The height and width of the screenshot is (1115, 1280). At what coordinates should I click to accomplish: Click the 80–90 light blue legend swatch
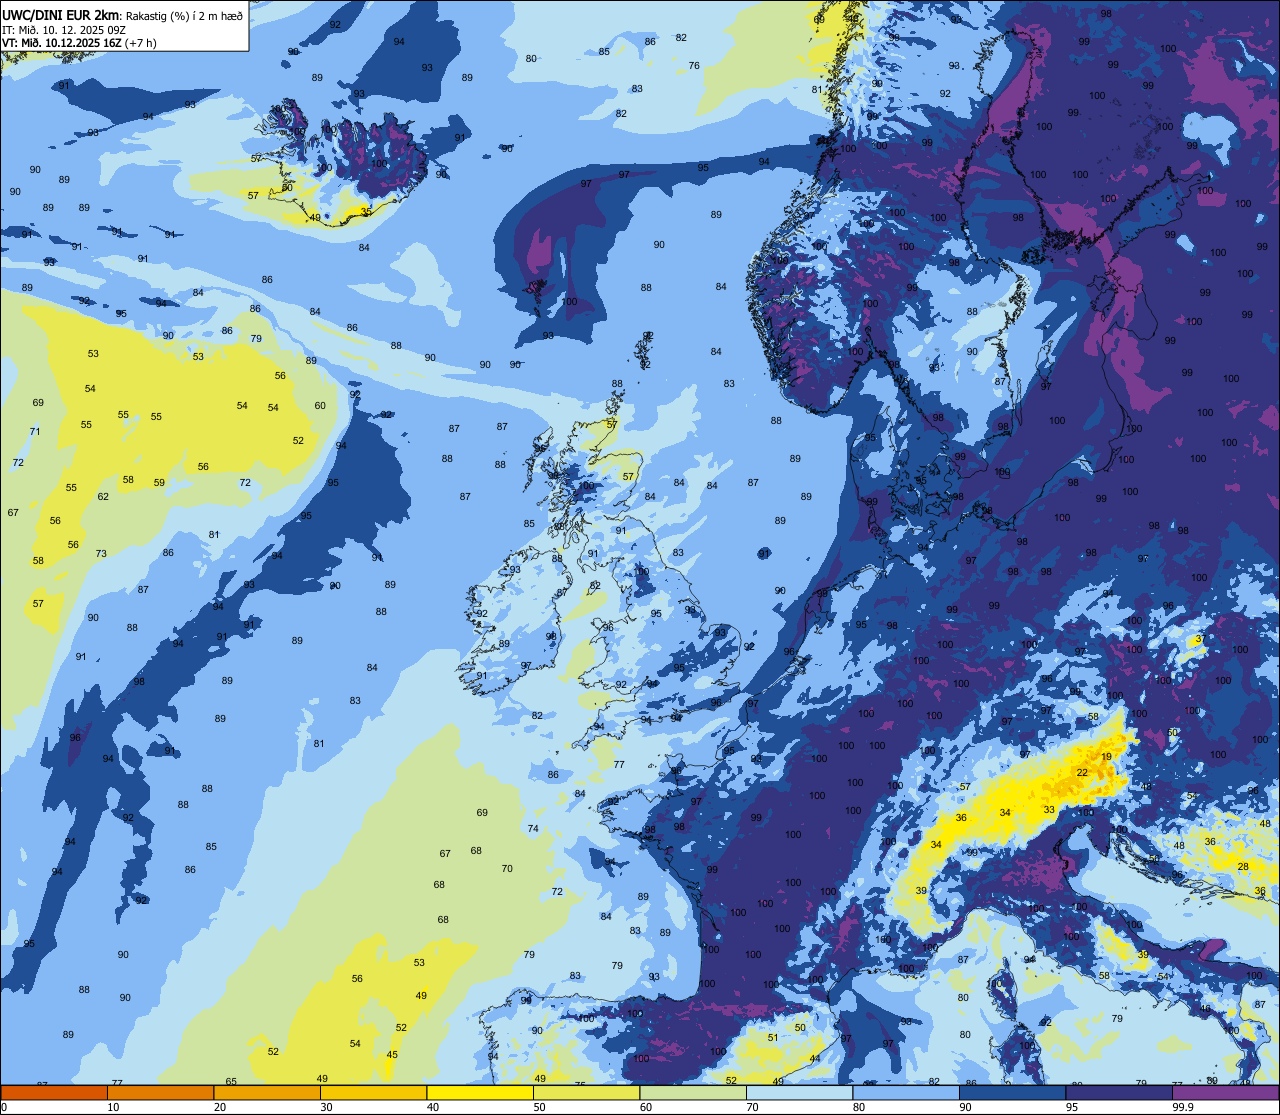906,1092
